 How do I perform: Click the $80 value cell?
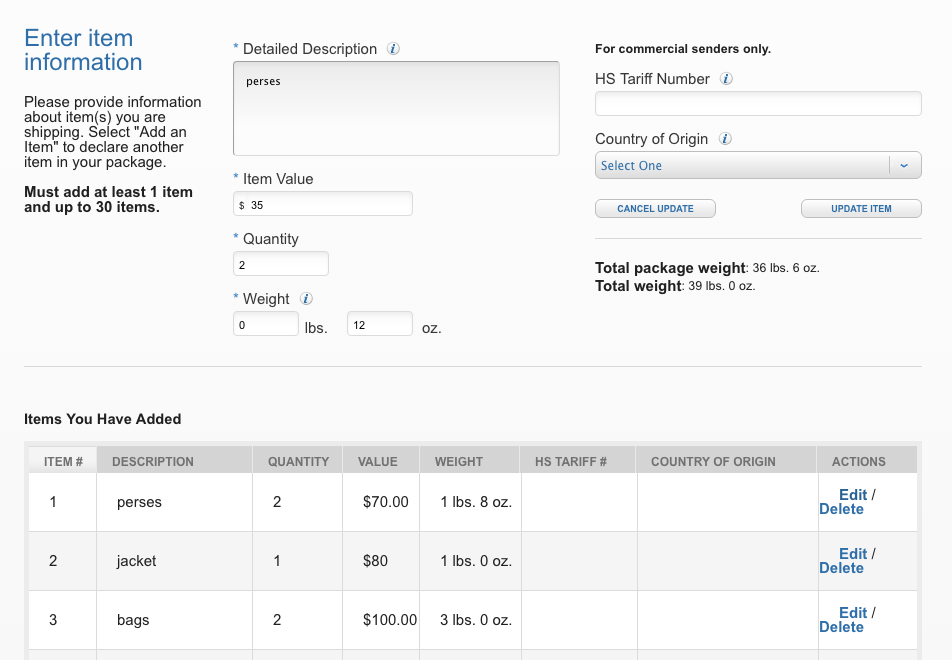click(381, 561)
